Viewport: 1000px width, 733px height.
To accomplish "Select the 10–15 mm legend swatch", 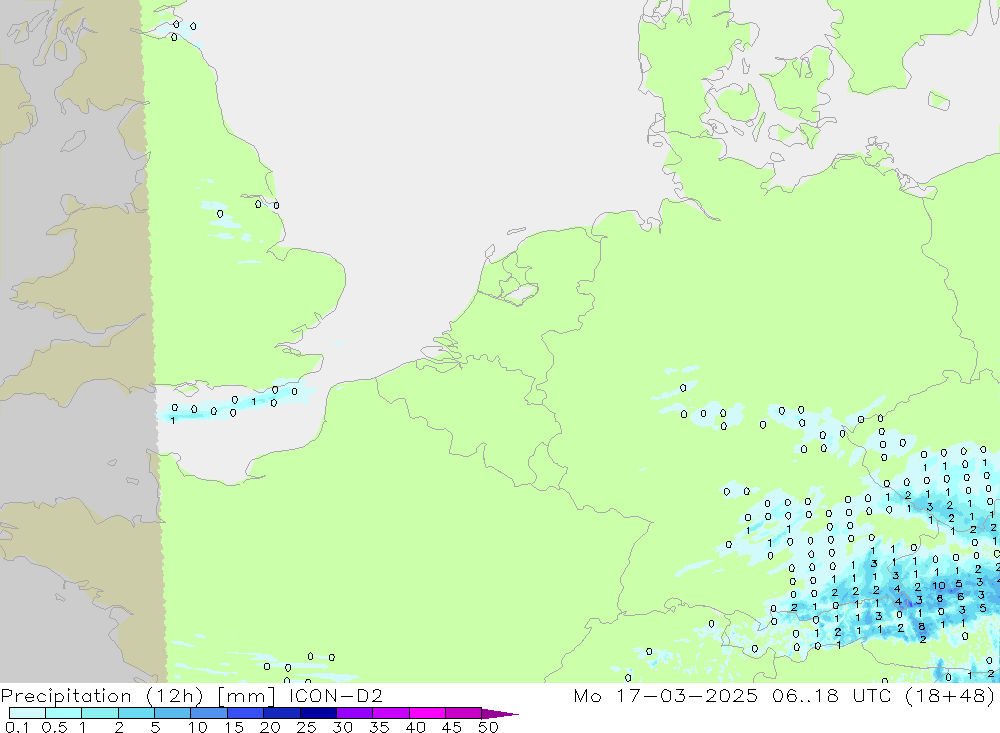I will [x=209, y=713].
